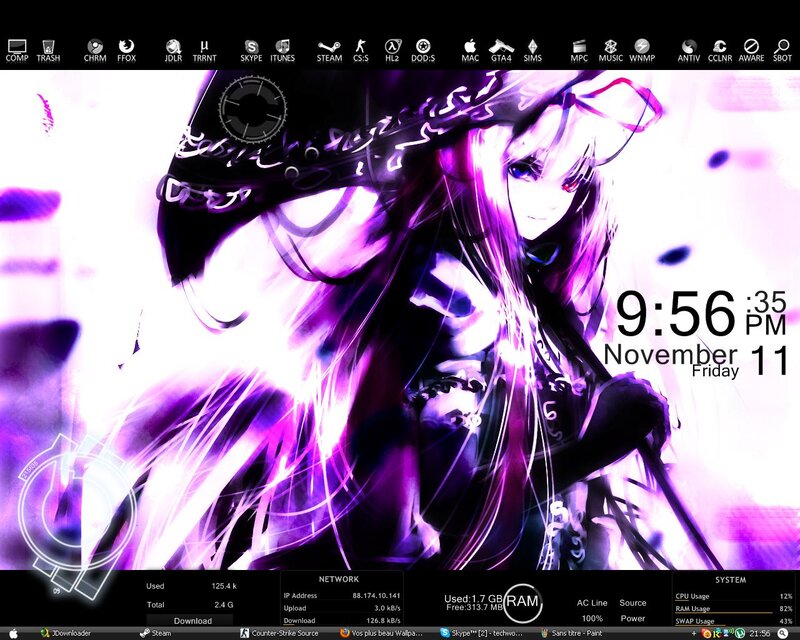This screenshot has width=800, height=640.
Task: Open STEAM from the dock
Action: pos(329,51)
